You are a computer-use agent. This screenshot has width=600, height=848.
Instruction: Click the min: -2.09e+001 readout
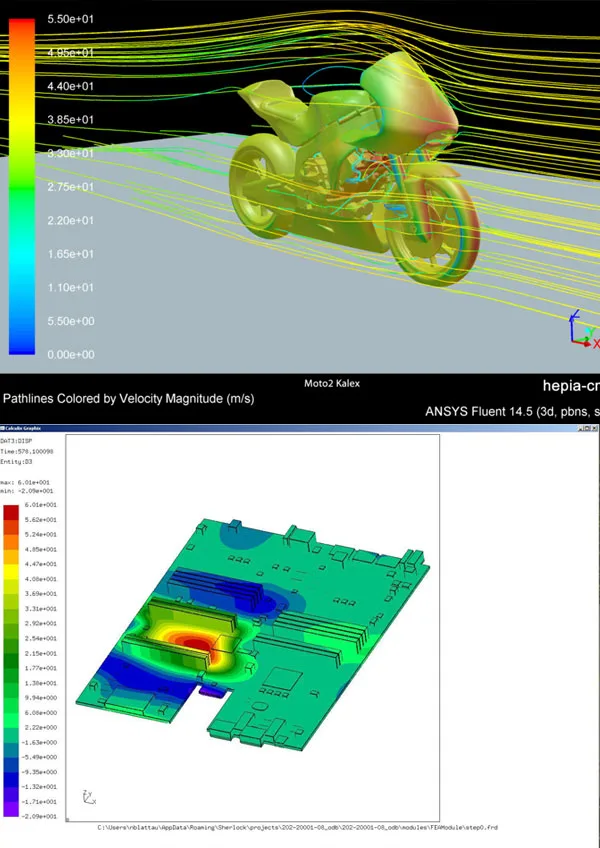27,491
